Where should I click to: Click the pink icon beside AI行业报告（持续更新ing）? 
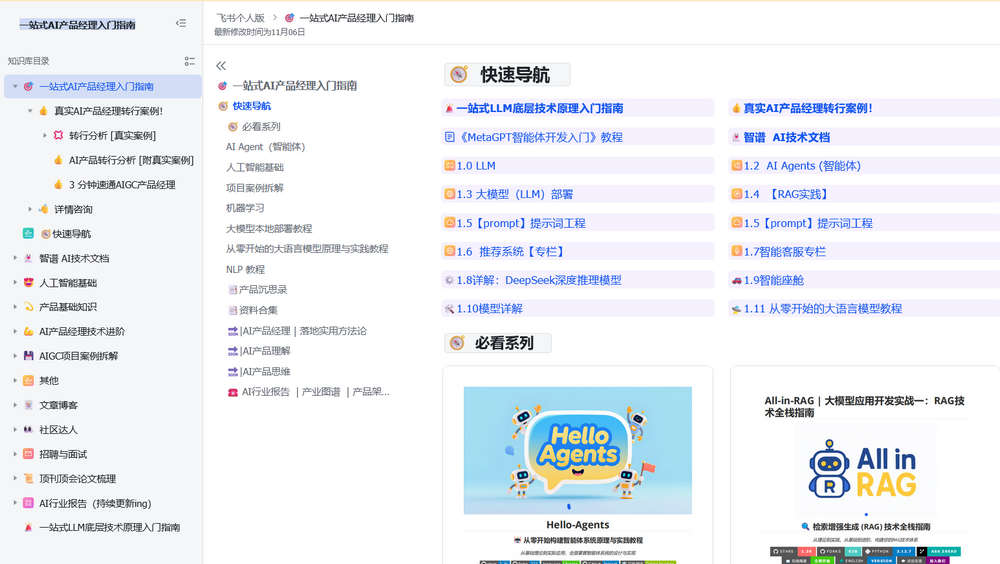28,503
